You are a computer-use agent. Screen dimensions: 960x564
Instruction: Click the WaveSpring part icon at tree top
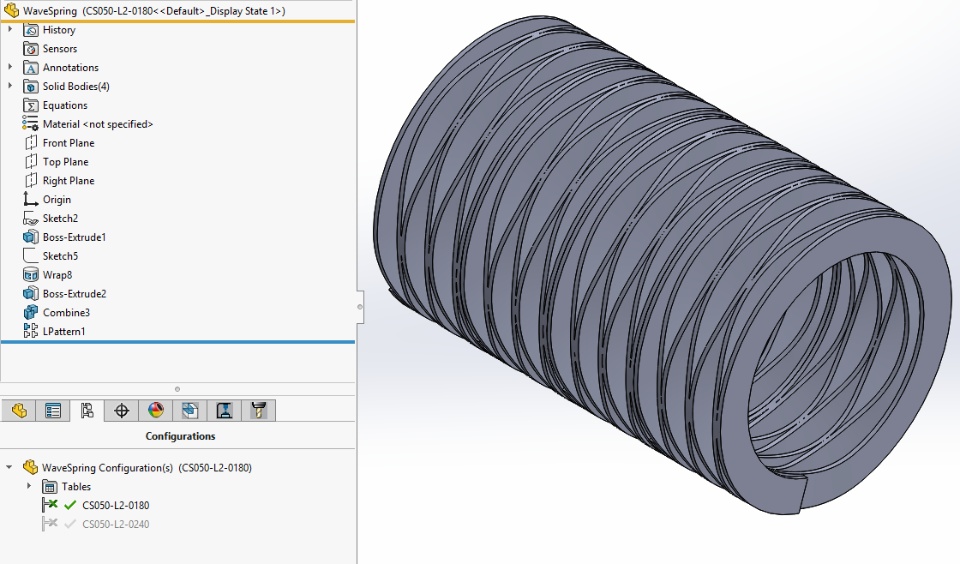pyautogui.click(x=11, y=10)
